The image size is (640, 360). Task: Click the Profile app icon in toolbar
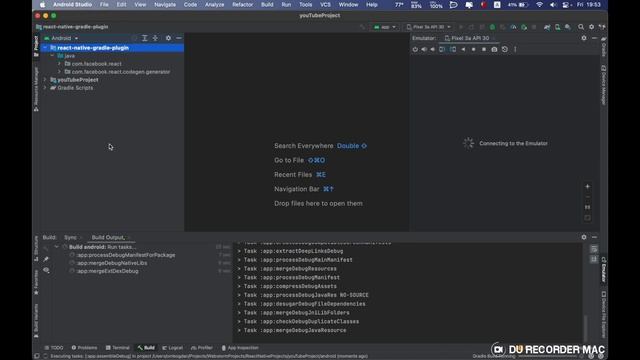click(x=513, y=27)
